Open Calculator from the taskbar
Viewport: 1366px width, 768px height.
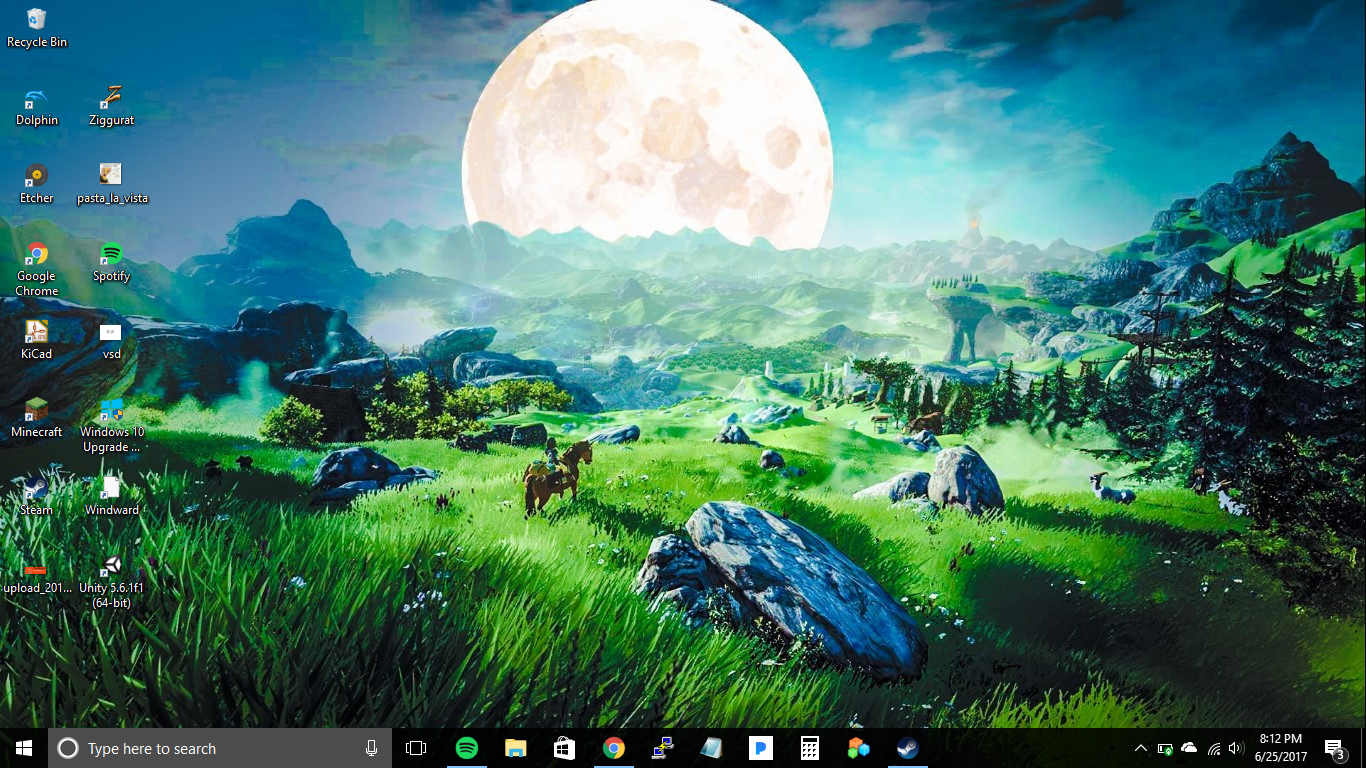[809, 748]
